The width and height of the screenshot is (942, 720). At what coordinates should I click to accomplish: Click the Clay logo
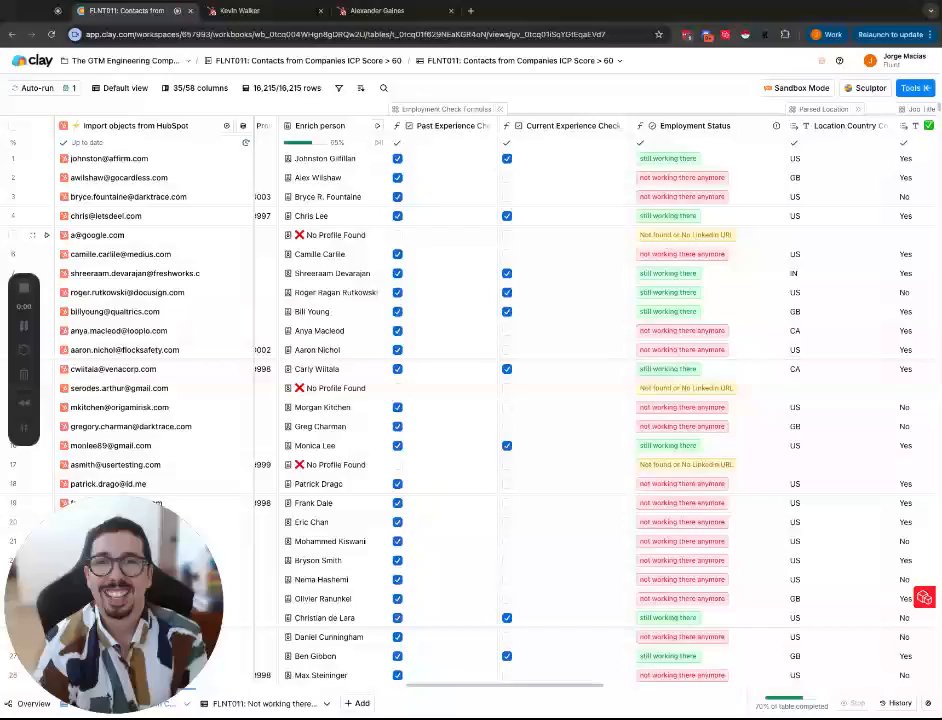point(32,61)
